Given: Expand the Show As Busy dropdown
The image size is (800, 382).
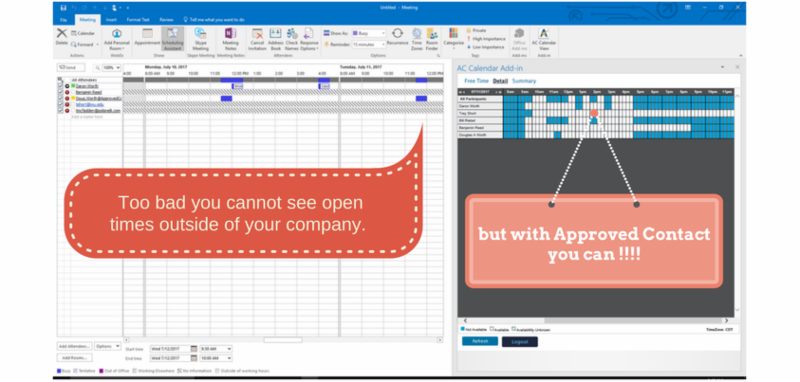Looking at the screenshot, I should coord(368,33).
